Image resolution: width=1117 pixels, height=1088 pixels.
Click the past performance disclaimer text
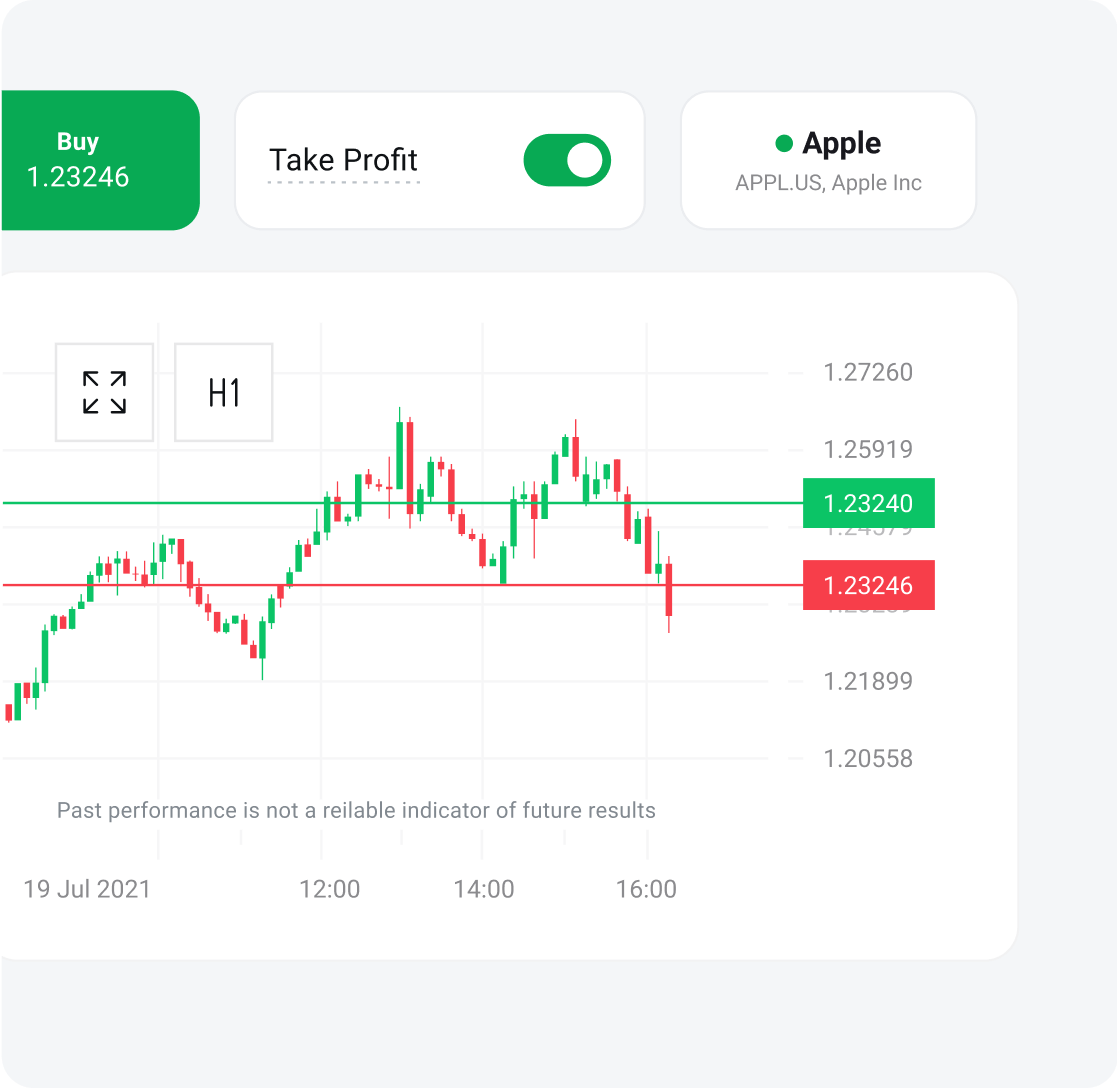click(355, 810)
